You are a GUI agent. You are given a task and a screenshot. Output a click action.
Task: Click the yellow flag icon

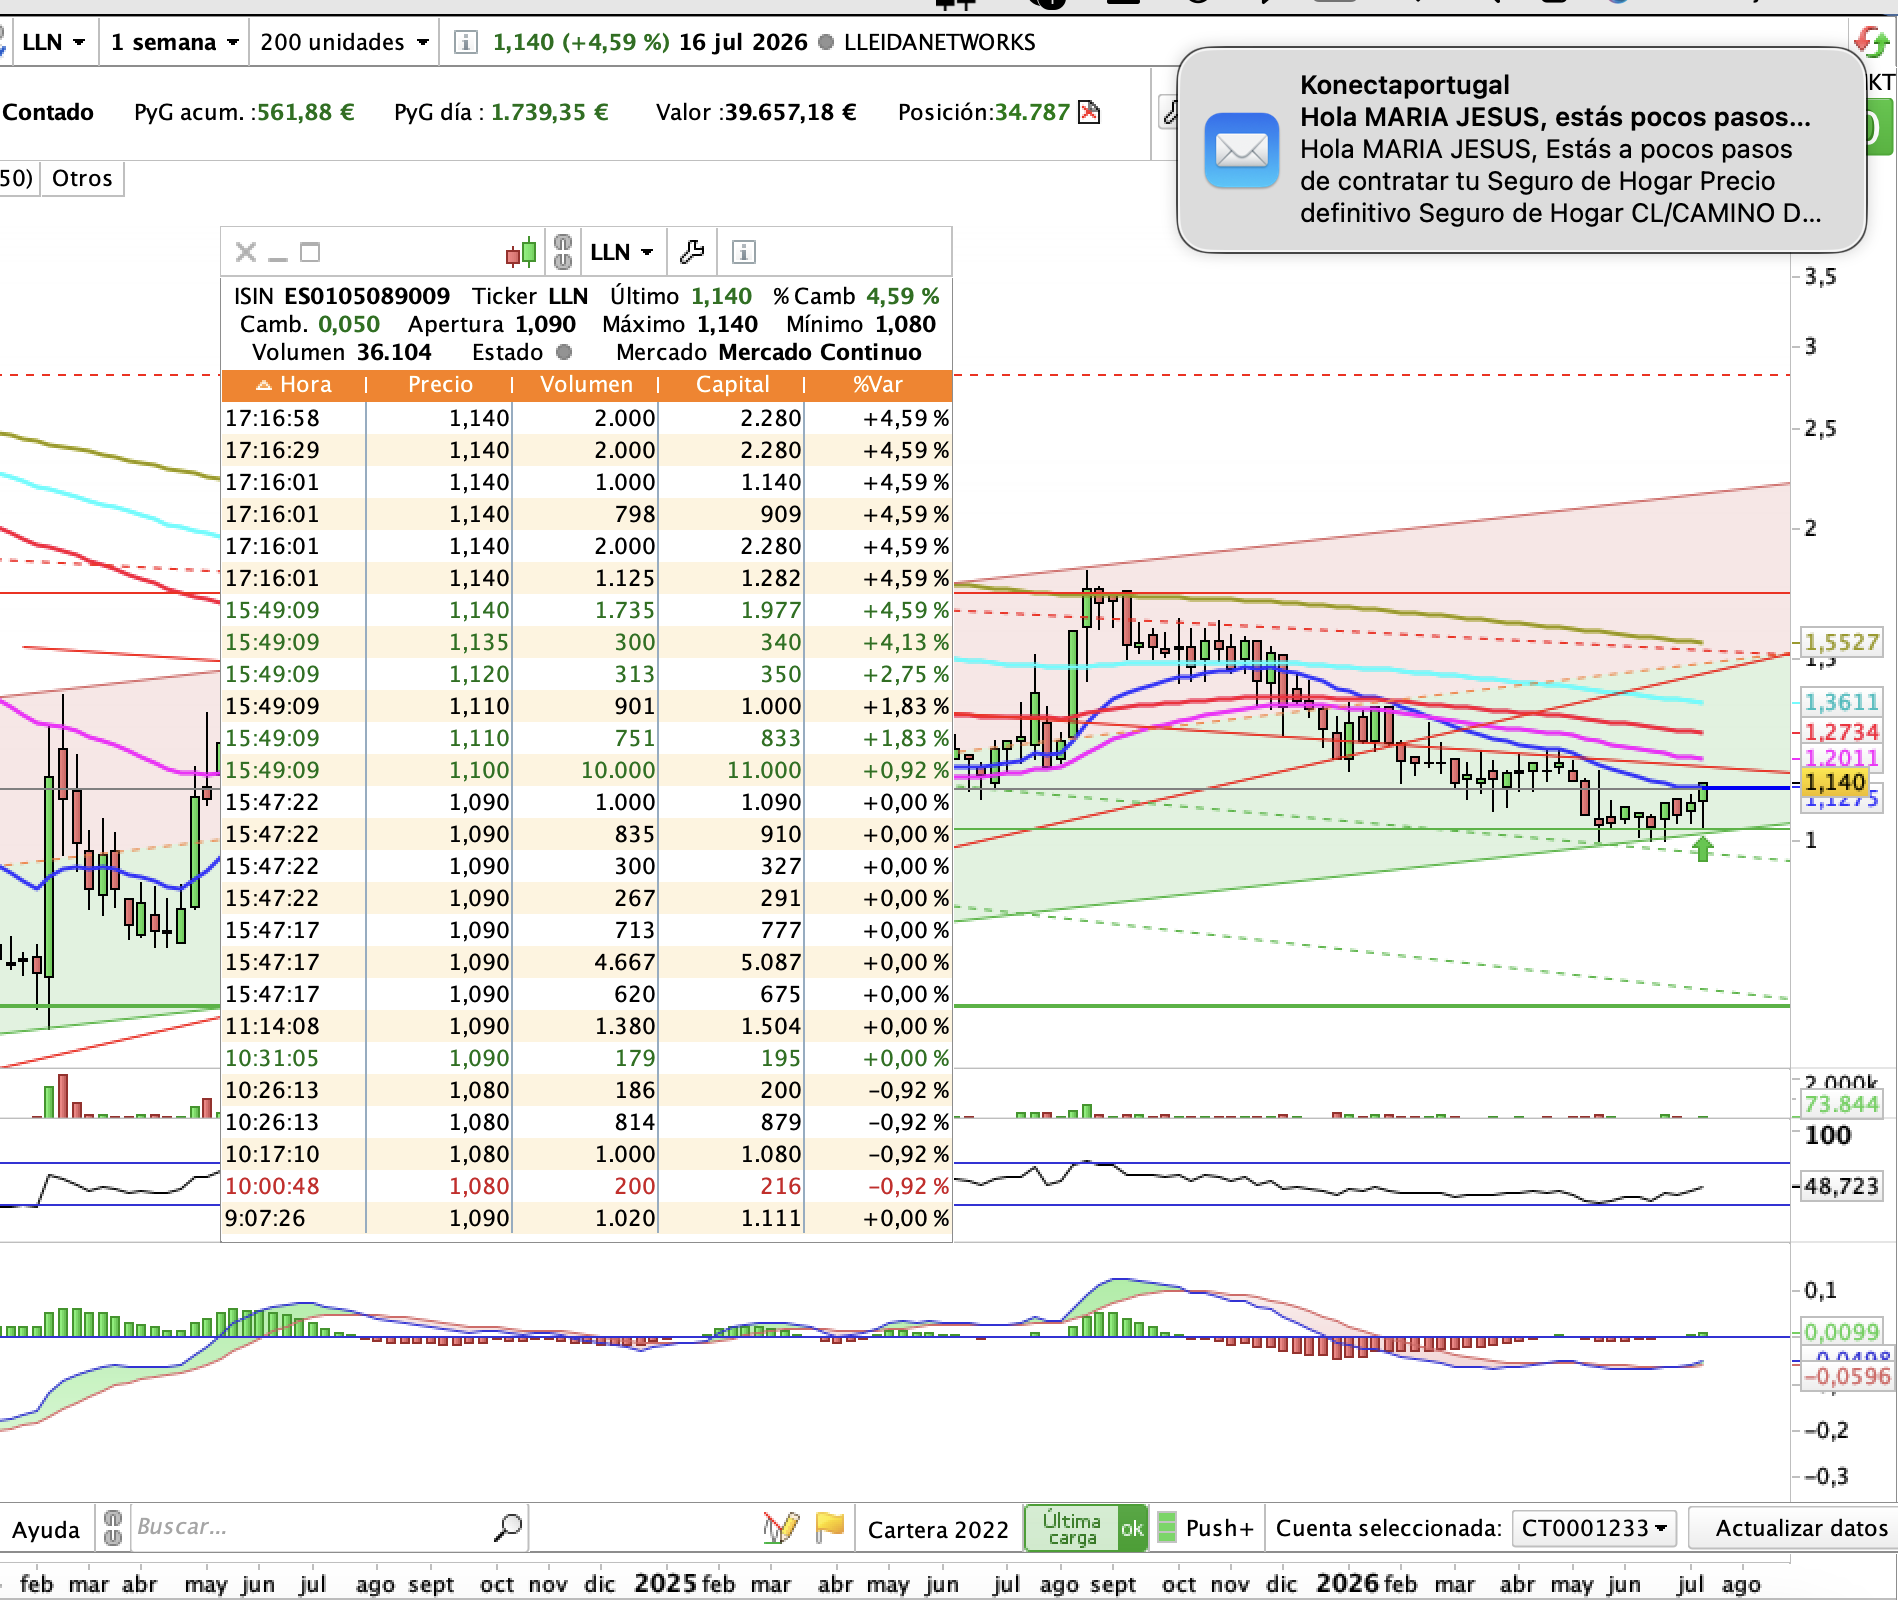[x=830, y=1528]
